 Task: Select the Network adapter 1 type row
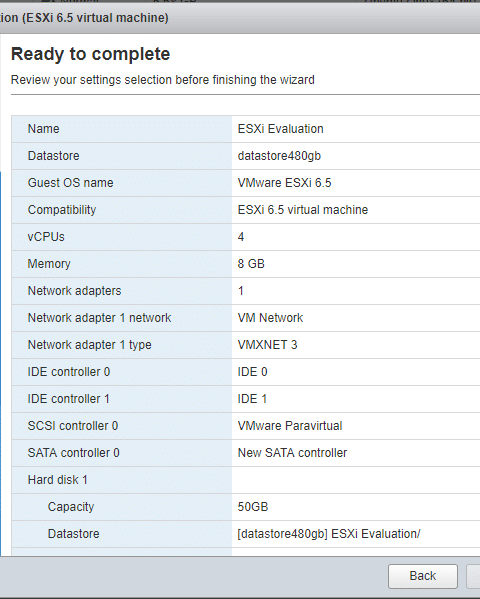pyautogui.click(x=246, y=345)
